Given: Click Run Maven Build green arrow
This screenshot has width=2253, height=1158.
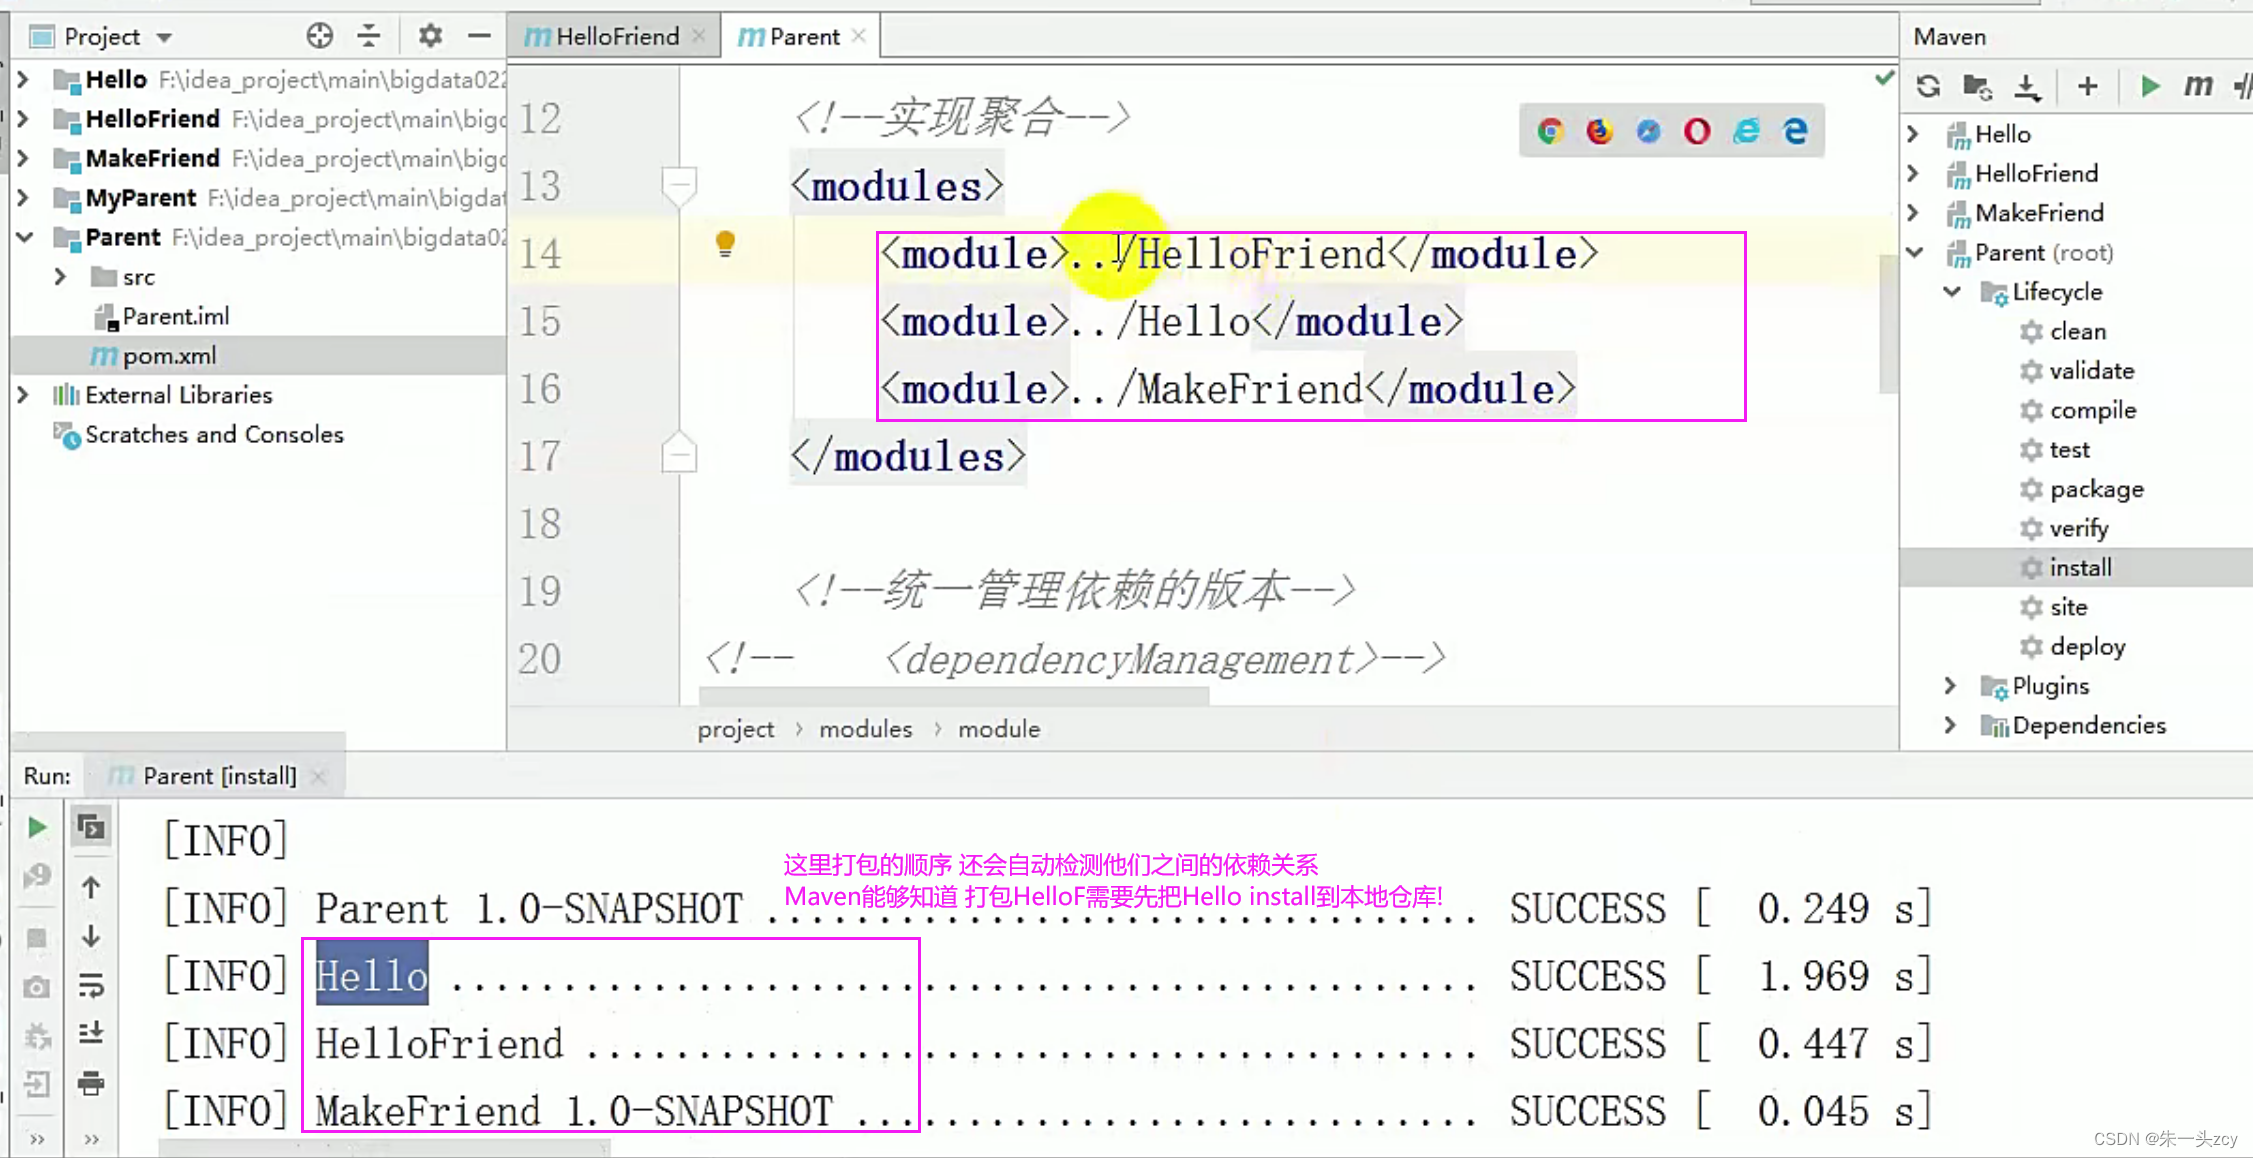Looking at the screenshot, I should [2149, 86].
